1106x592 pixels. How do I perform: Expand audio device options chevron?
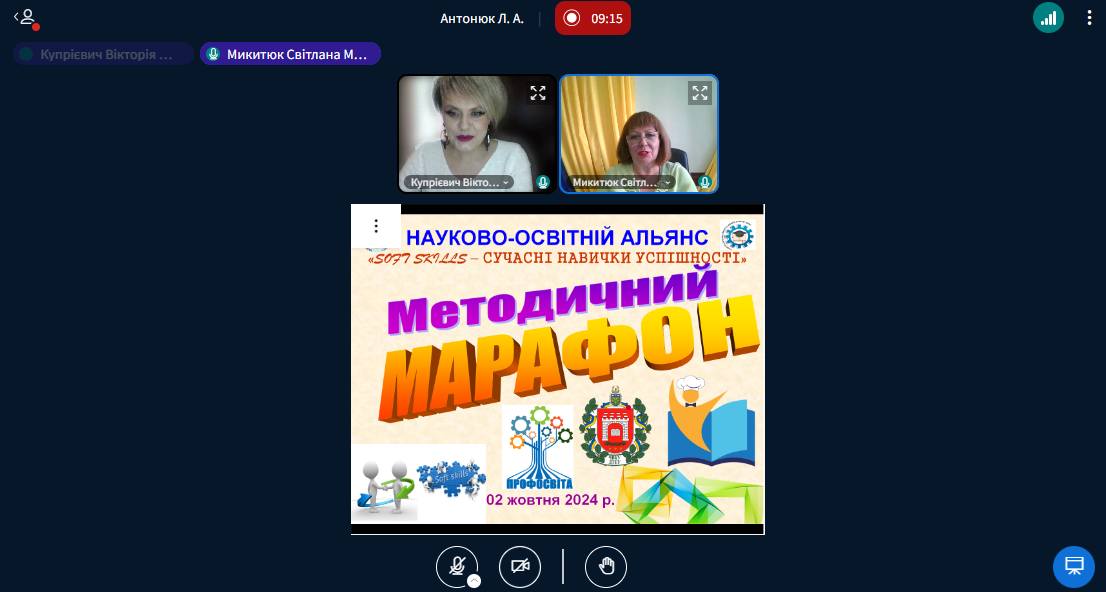pyautogui.click(x=474, y=581)
